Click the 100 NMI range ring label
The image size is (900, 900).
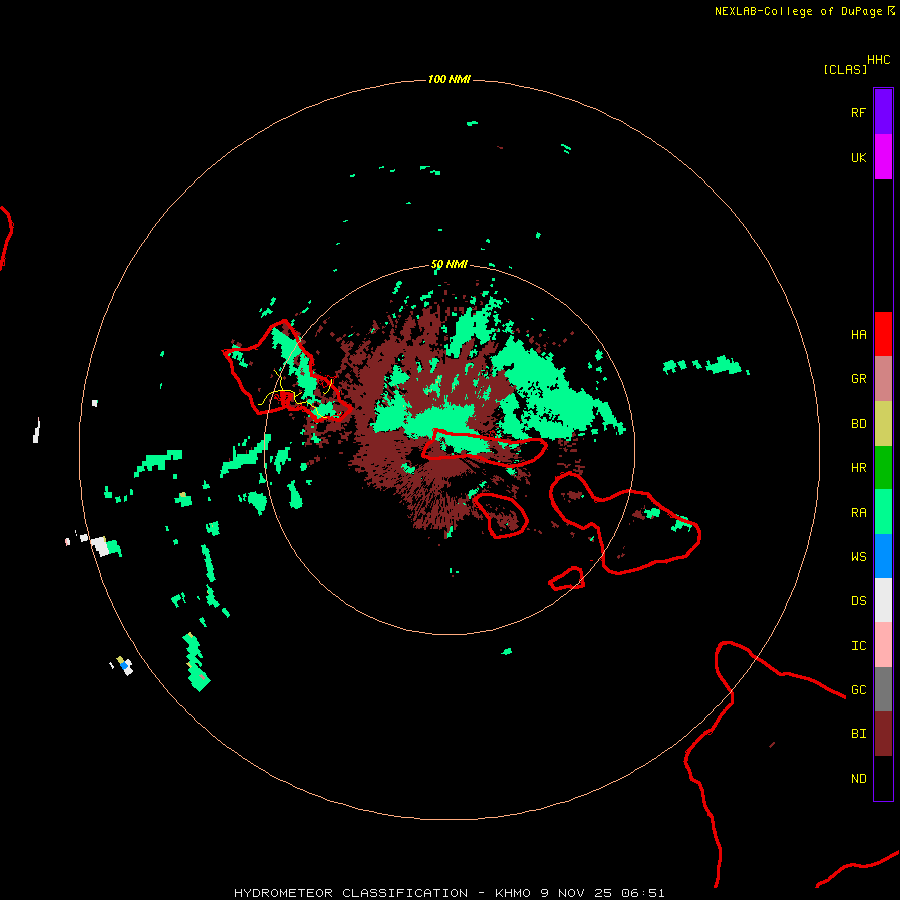(x=449, y=79)
